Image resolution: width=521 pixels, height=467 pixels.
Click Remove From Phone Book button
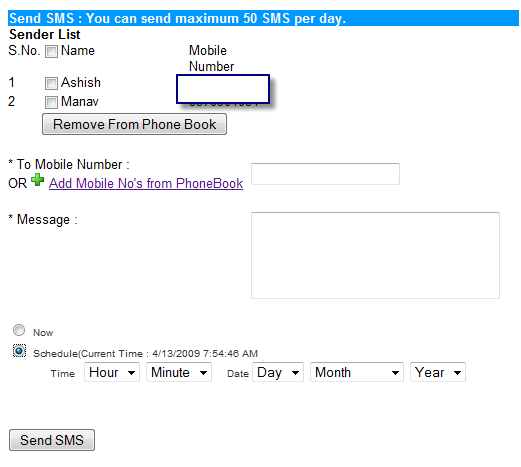pos(134,124)
